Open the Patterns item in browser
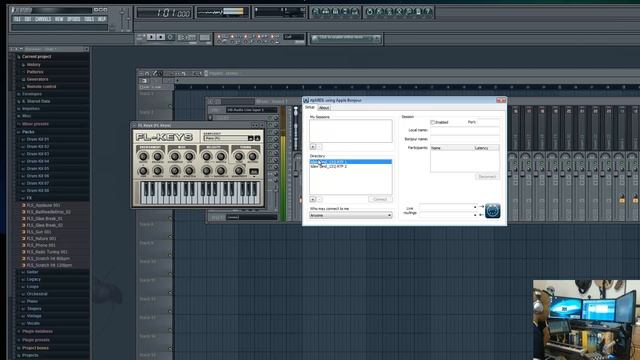Screen dimensions: 640x360 (x=35, y=72)
